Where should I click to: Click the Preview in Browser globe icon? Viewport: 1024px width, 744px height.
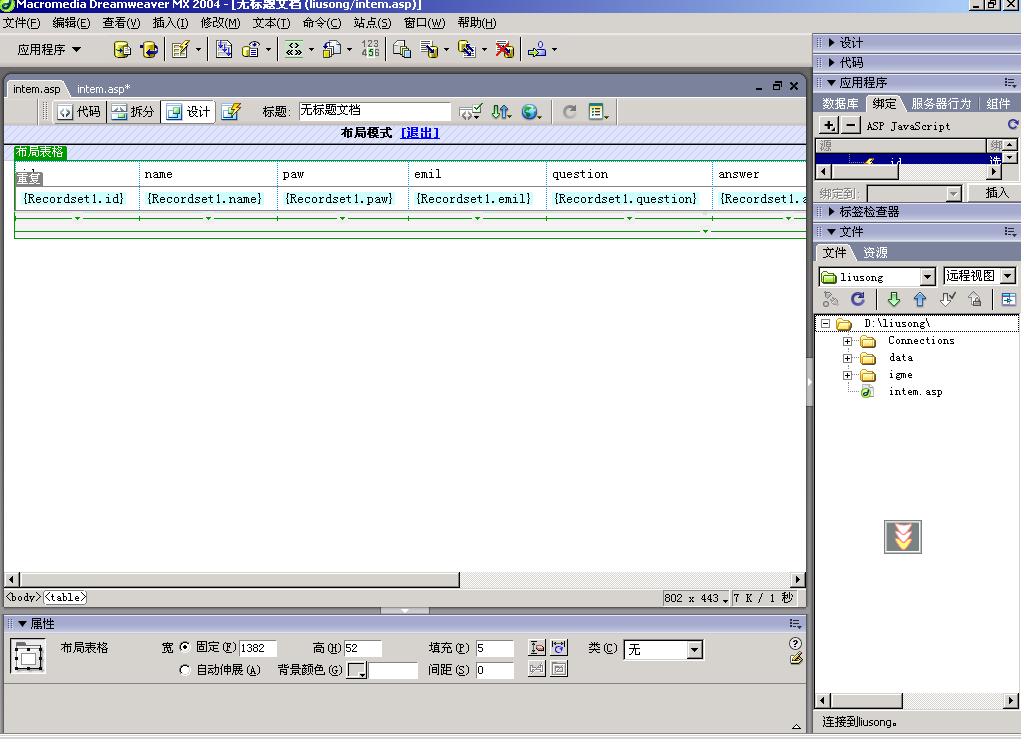(530, 112)
